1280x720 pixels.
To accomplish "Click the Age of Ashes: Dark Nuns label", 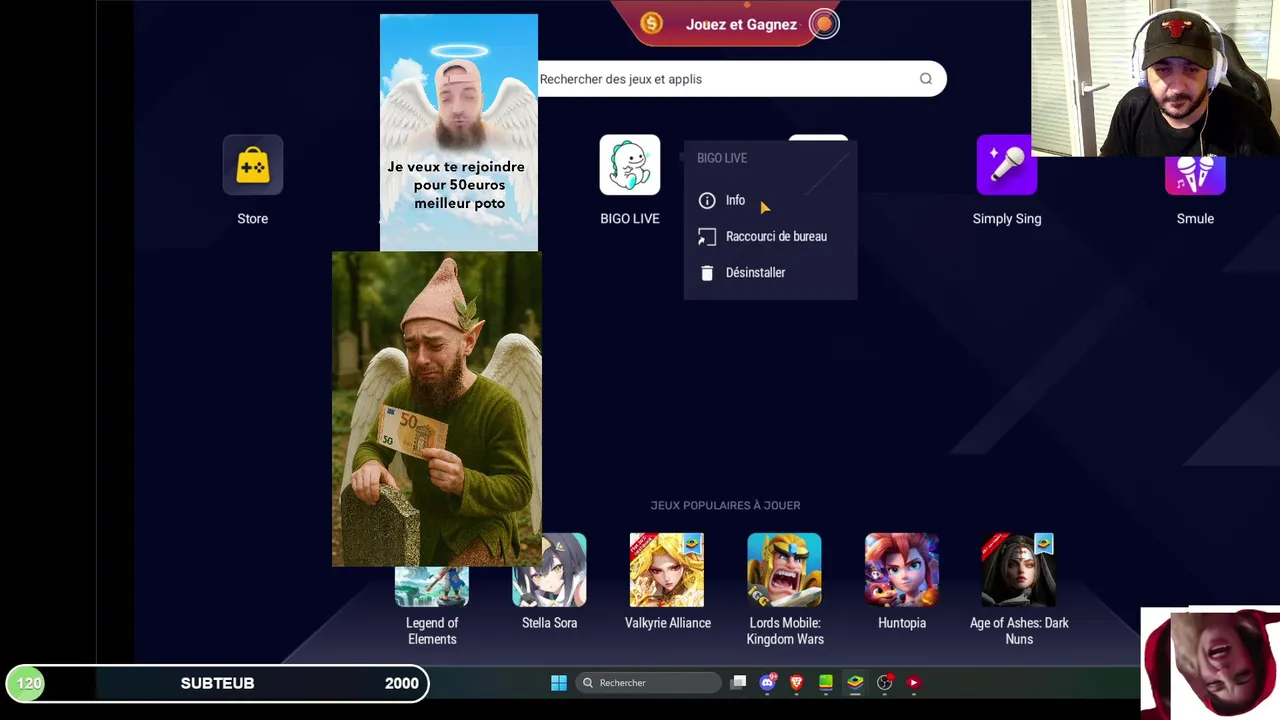I will pyautogui.click(x=1019, y=631).
